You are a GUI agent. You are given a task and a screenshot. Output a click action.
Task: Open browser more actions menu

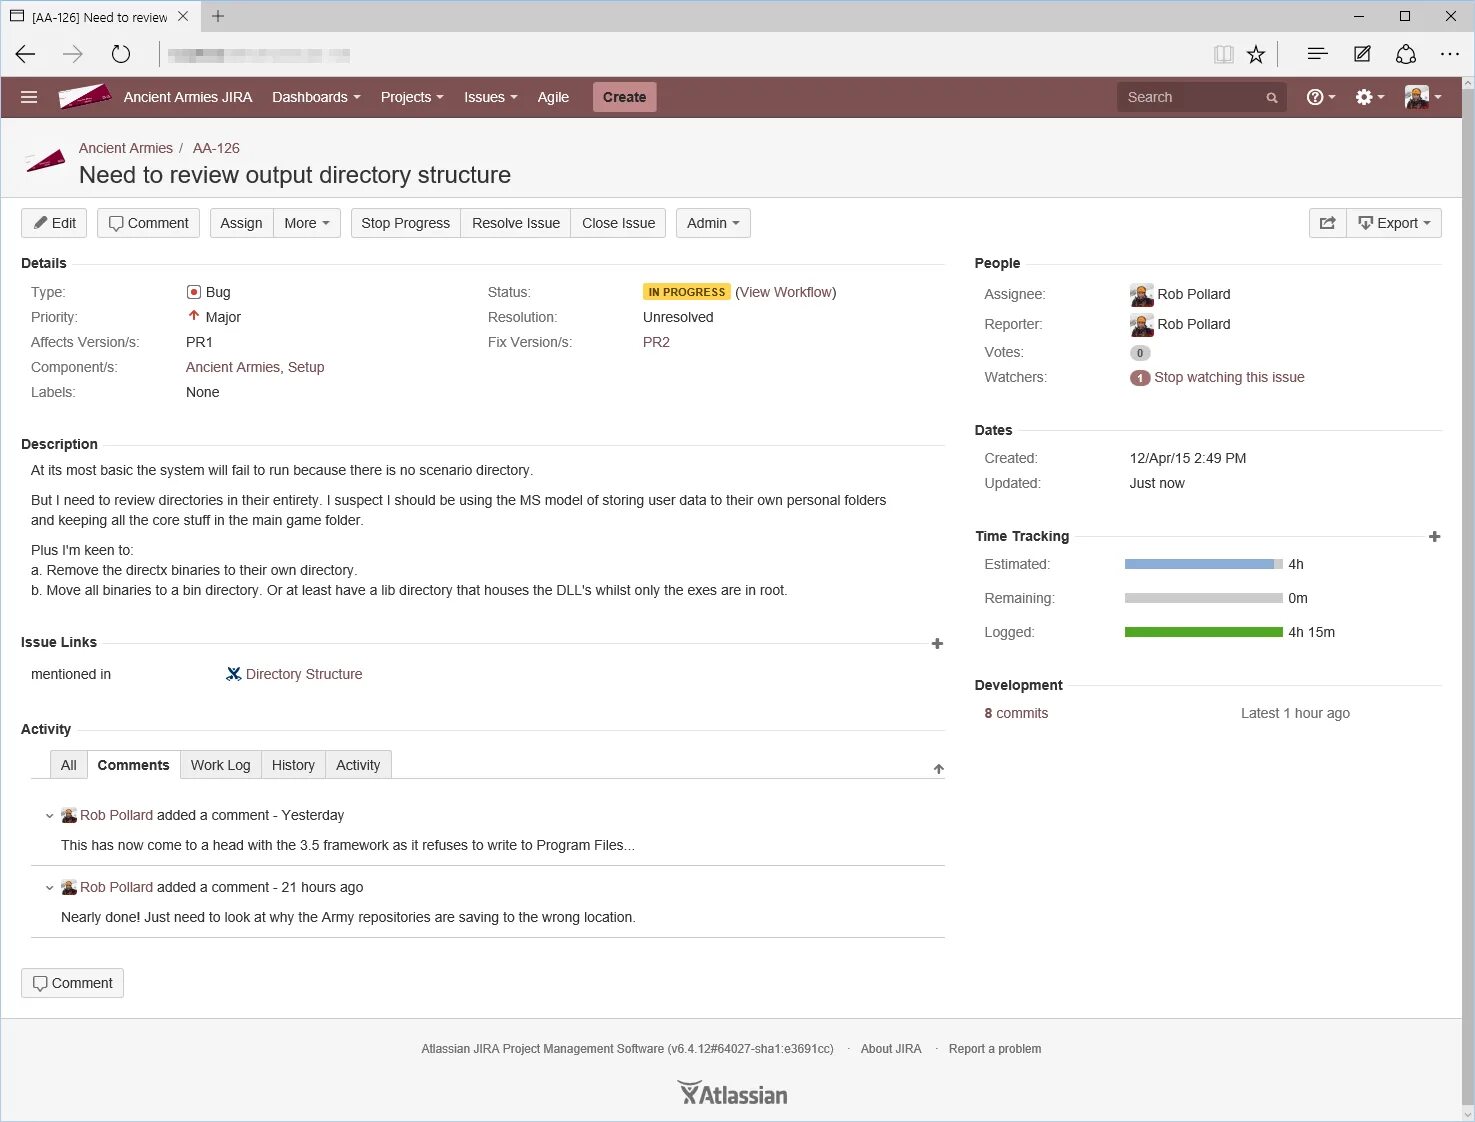(x=1450, y=54)
